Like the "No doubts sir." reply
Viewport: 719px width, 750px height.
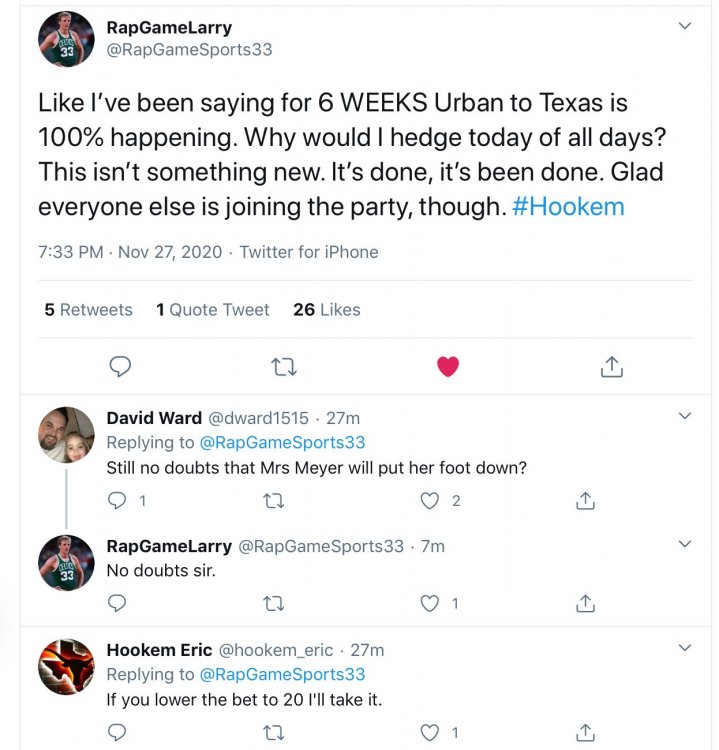tap(430, 603)
